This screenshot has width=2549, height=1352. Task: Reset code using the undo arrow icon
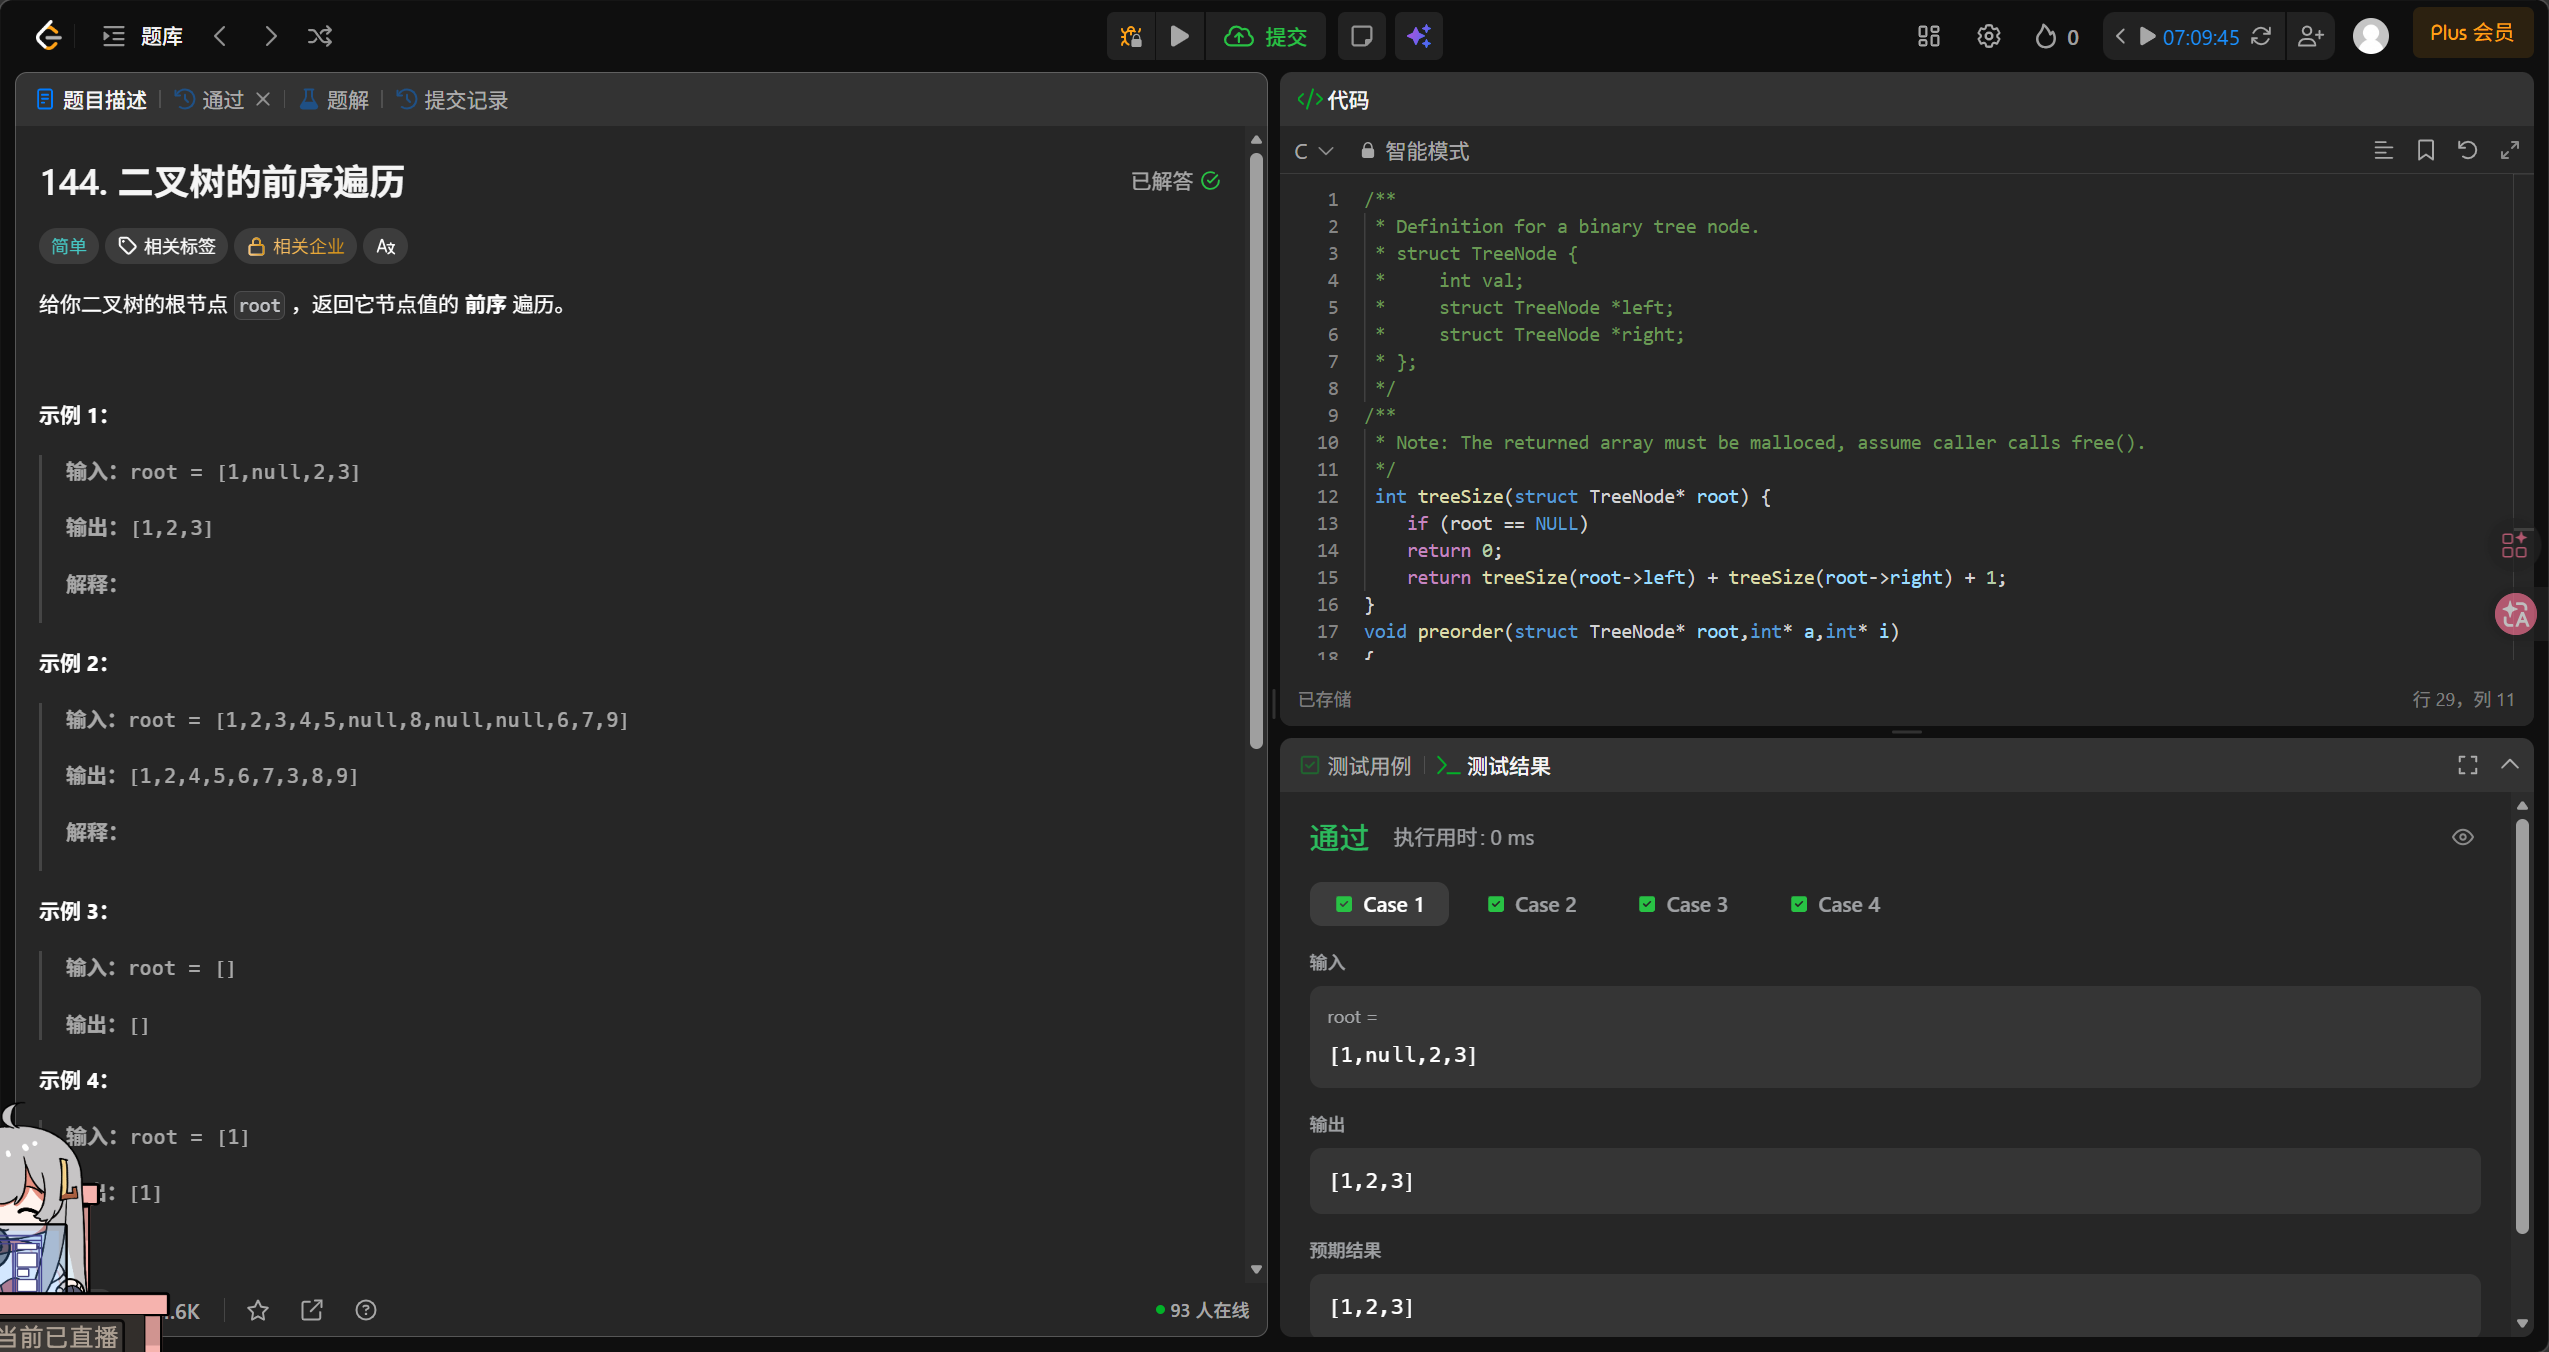click(2467, 151)
